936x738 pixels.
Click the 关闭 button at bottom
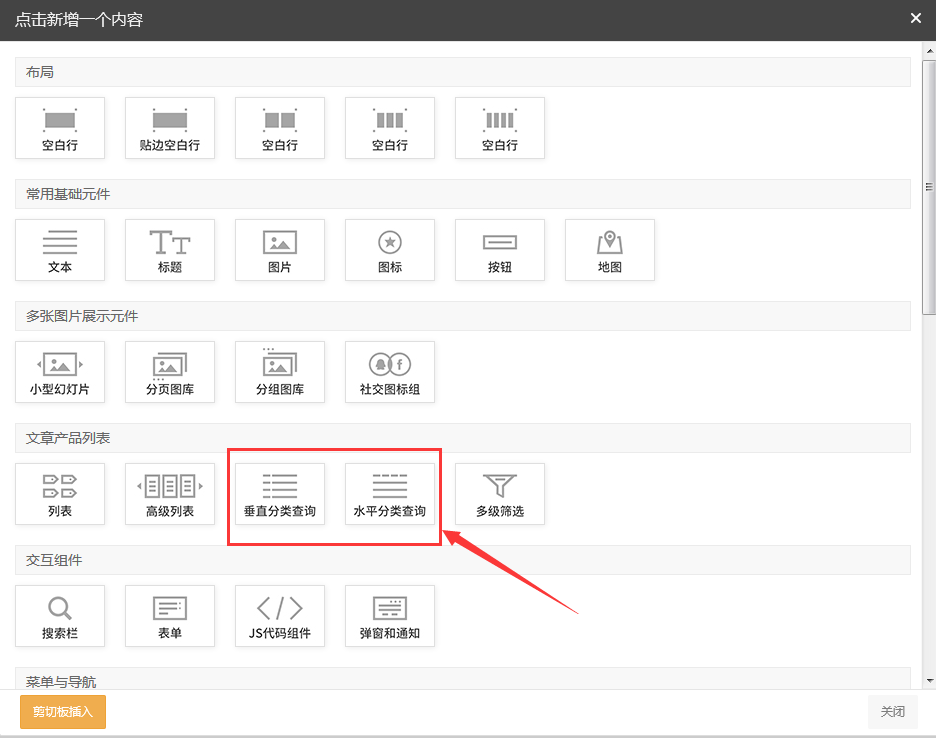point(892,712)
